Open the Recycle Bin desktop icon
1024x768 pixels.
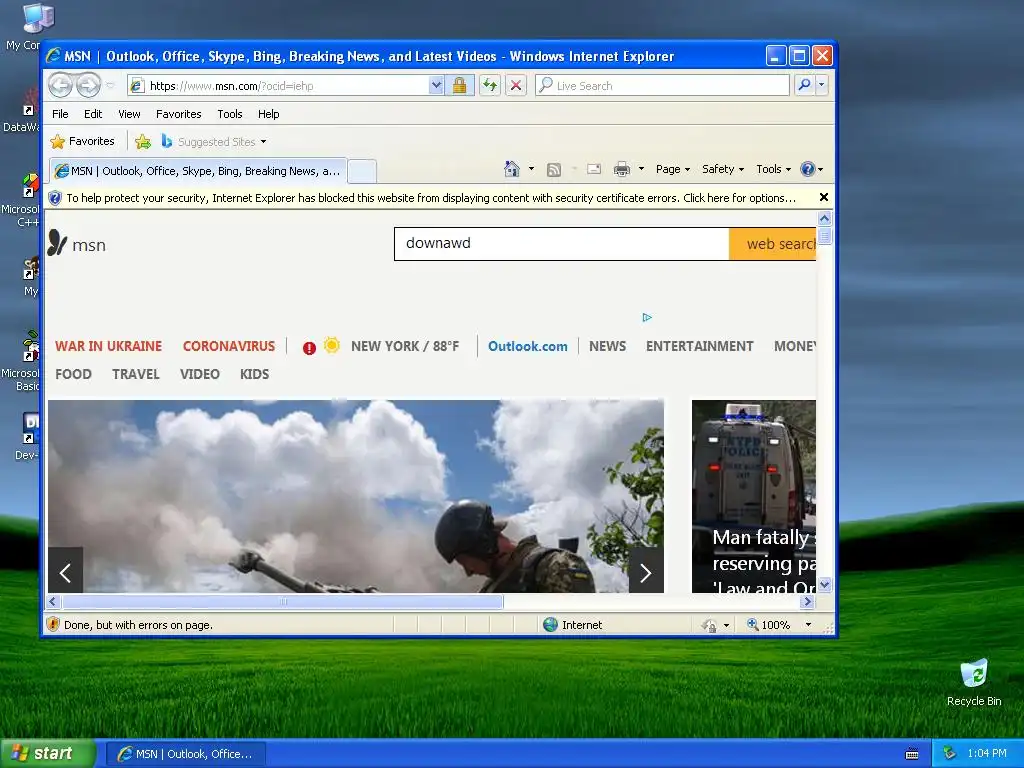coord(974,683)
